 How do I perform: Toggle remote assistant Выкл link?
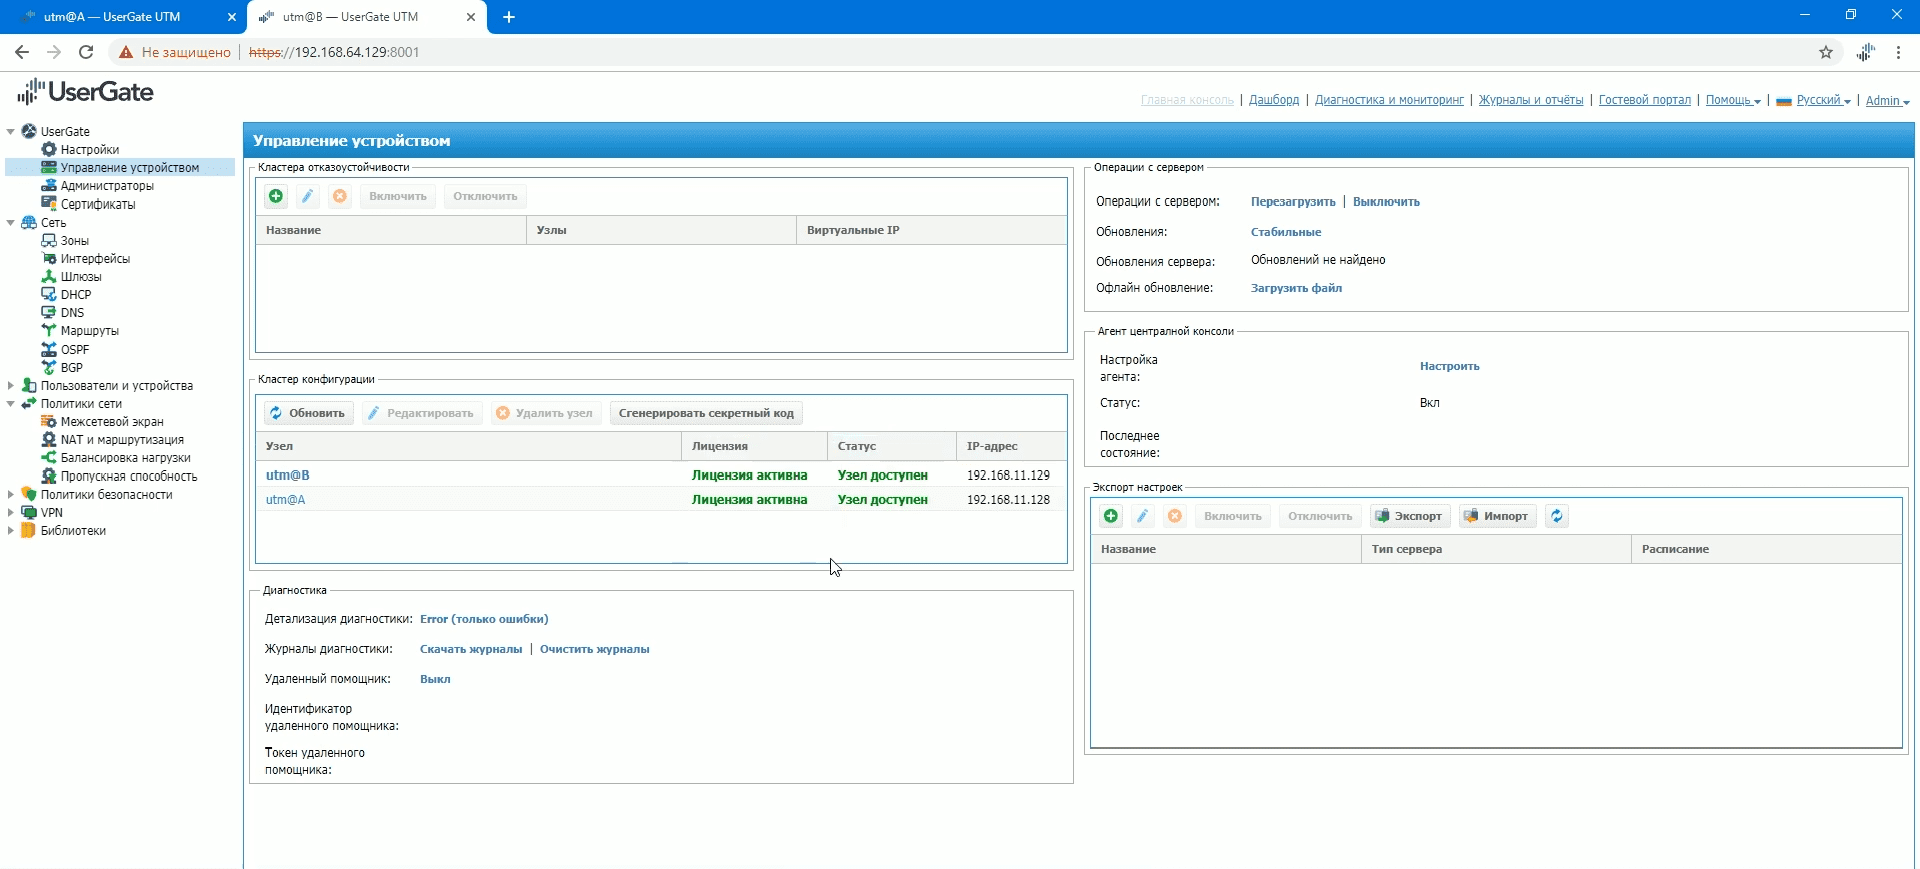click(435, 679)
